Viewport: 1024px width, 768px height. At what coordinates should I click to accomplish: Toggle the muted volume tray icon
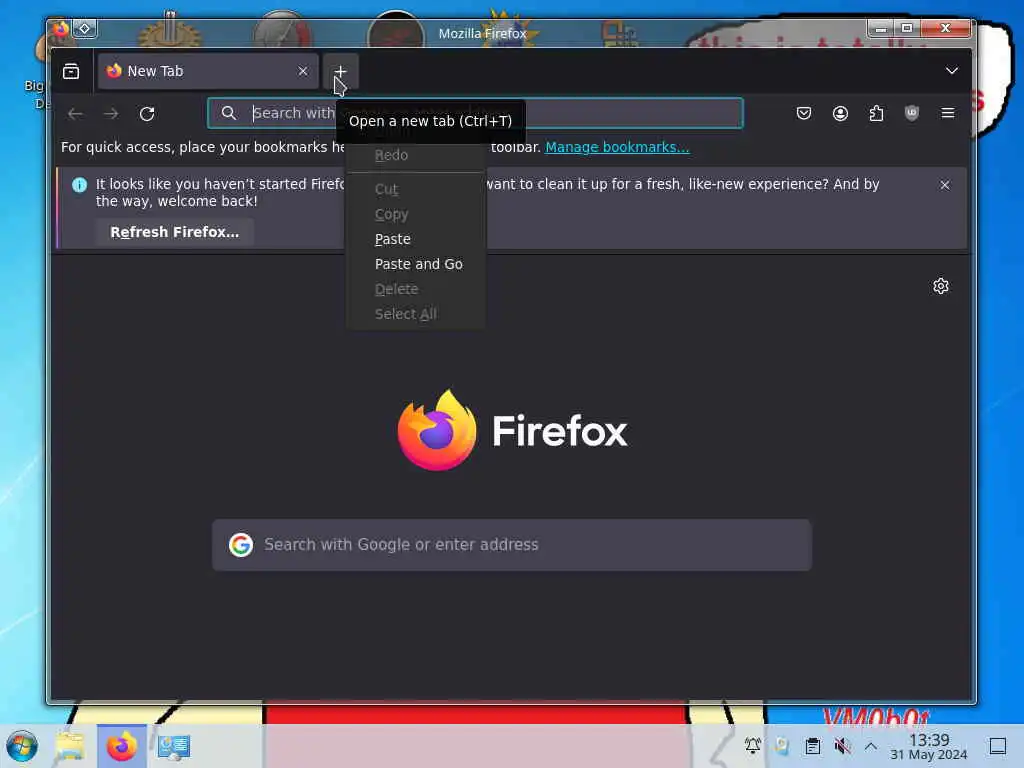point(842,745)
